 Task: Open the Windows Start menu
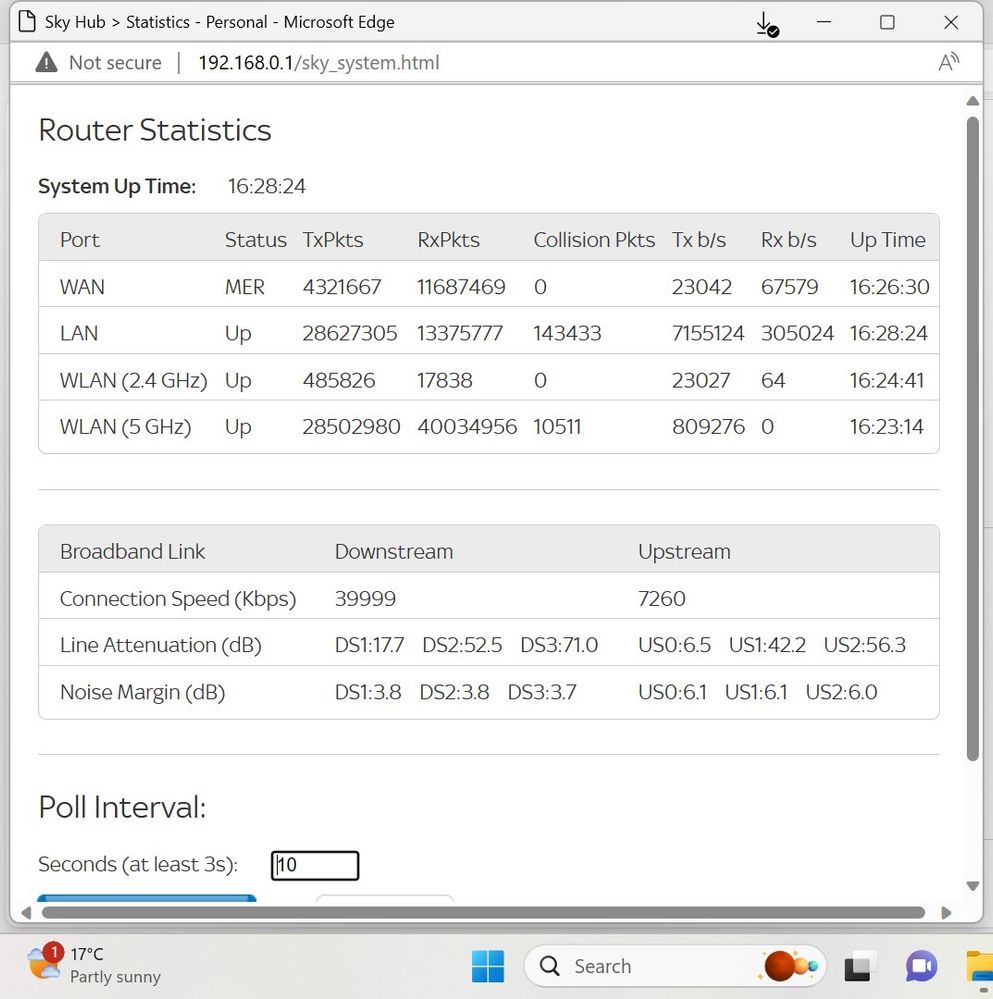coord(488,966)
